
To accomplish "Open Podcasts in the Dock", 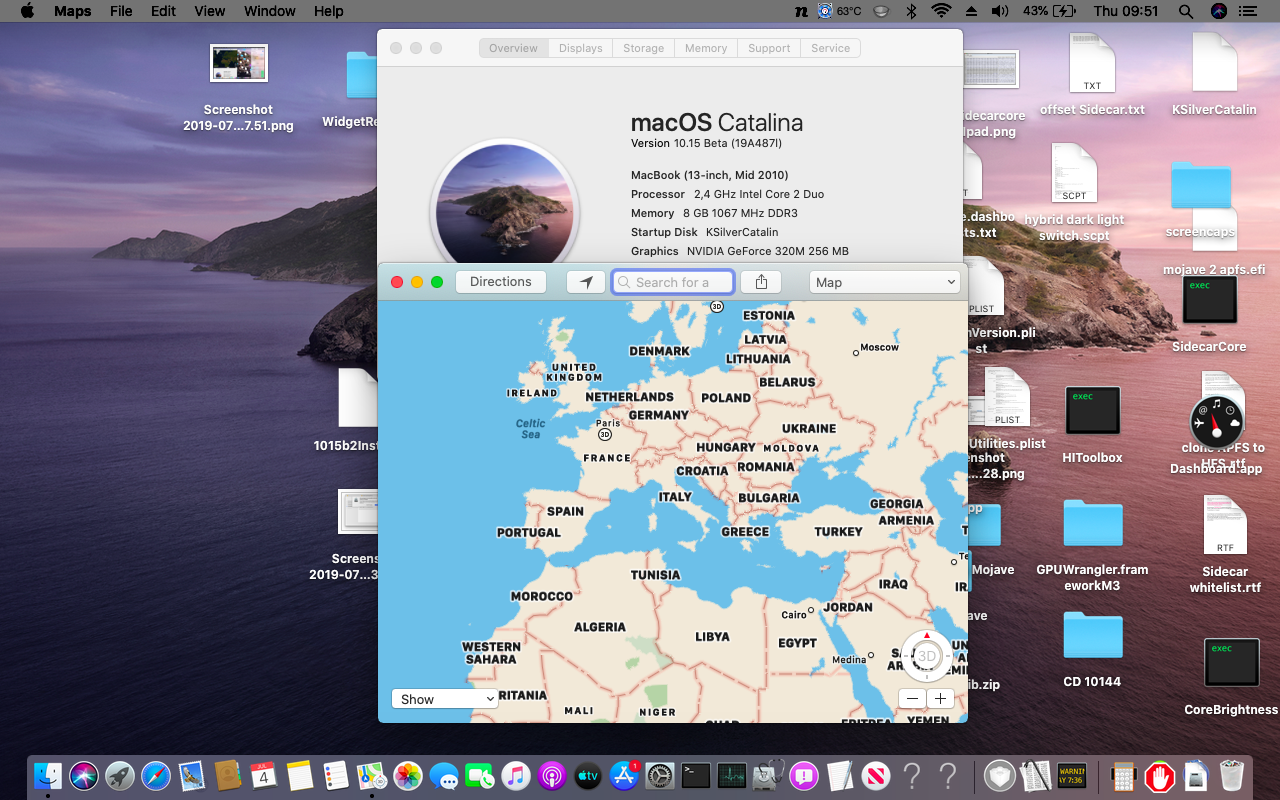I will tap(552, 775).
